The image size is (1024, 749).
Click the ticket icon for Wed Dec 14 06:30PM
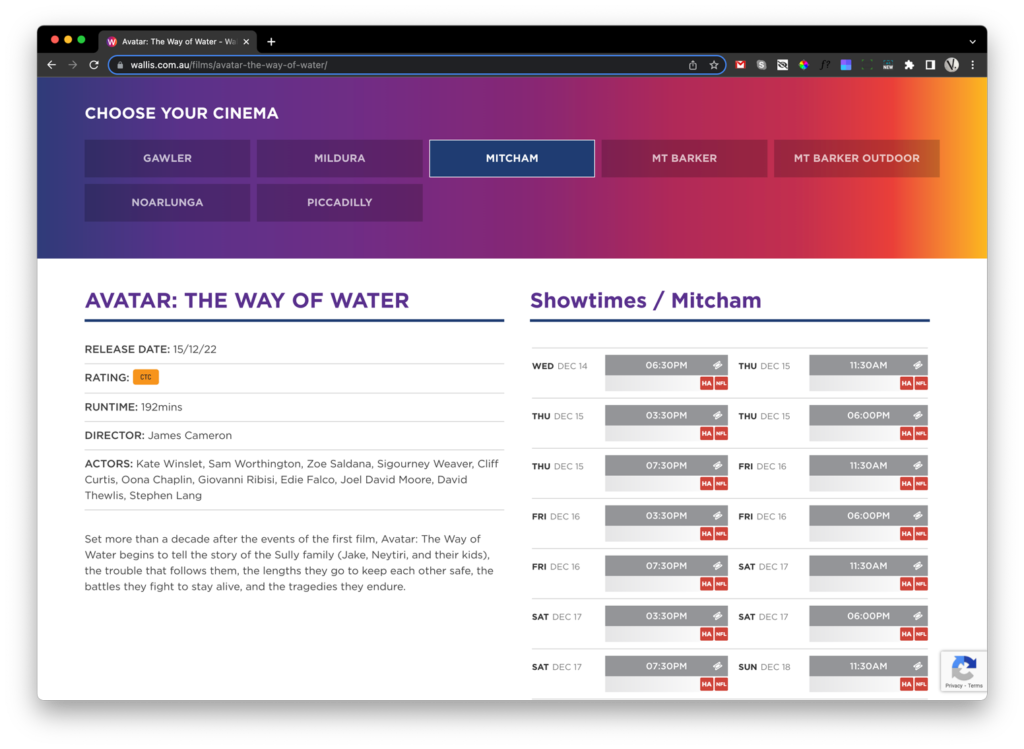coord(717,365)
